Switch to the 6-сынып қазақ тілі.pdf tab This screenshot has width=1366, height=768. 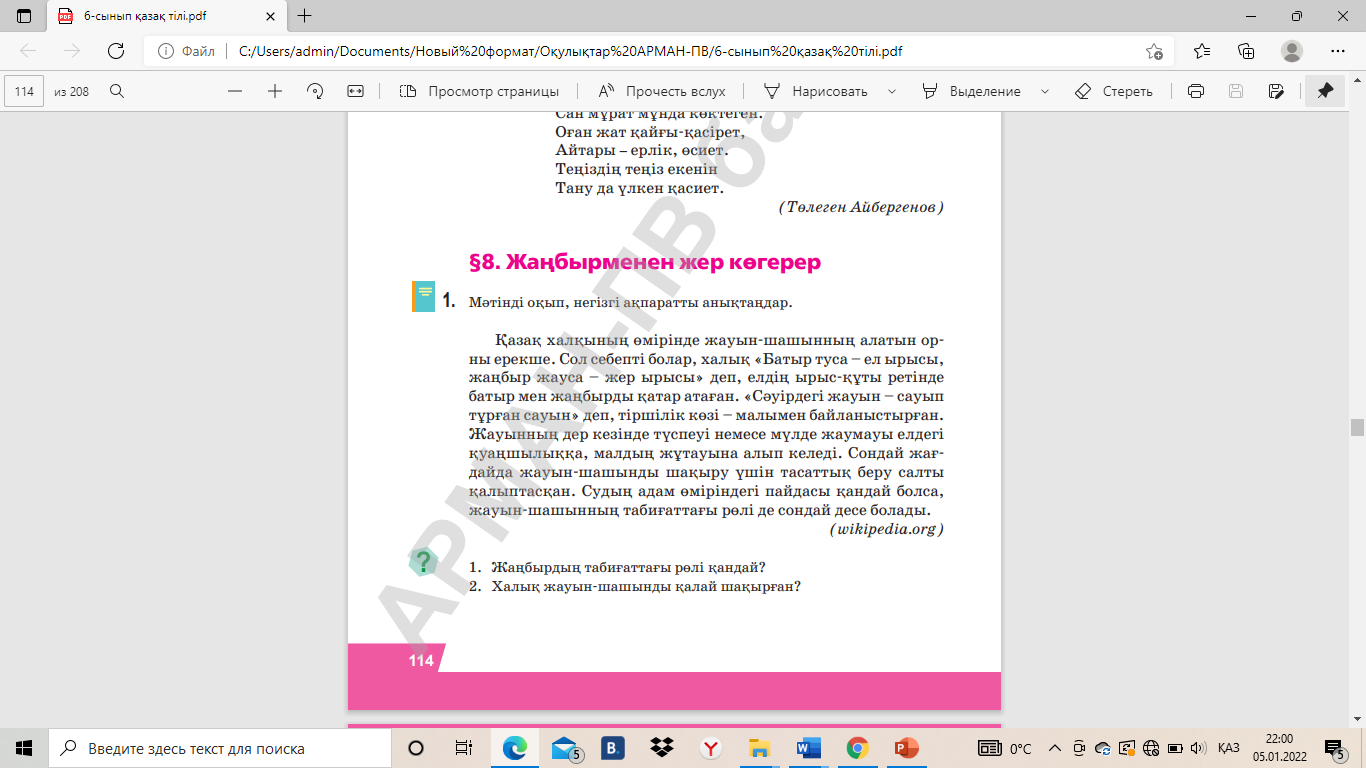point(165,16)
